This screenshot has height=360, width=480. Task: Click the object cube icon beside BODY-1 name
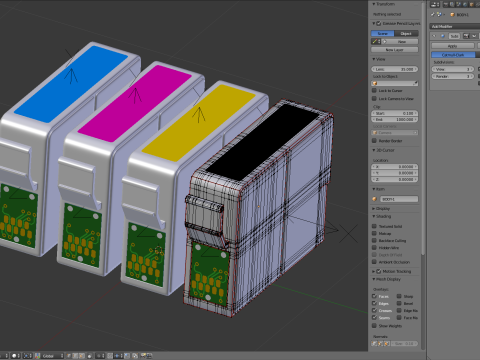(374, 199)
